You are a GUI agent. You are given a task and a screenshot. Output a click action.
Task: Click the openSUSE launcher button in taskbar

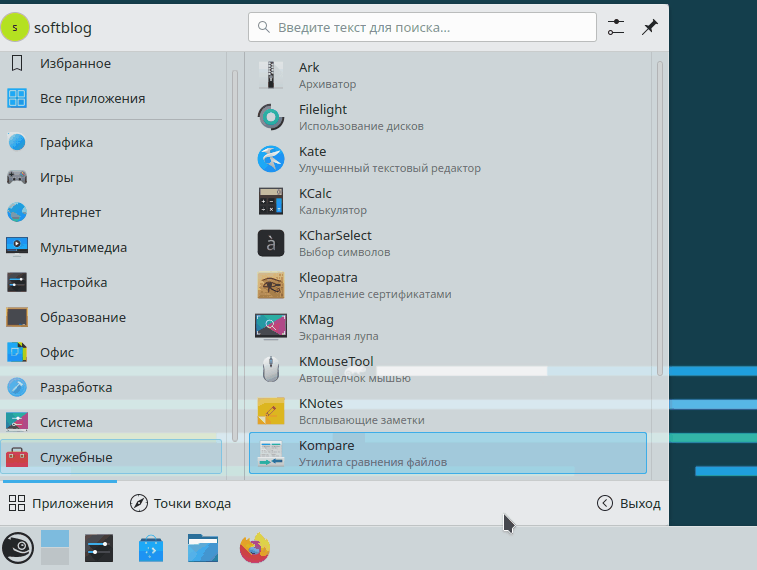18,548
